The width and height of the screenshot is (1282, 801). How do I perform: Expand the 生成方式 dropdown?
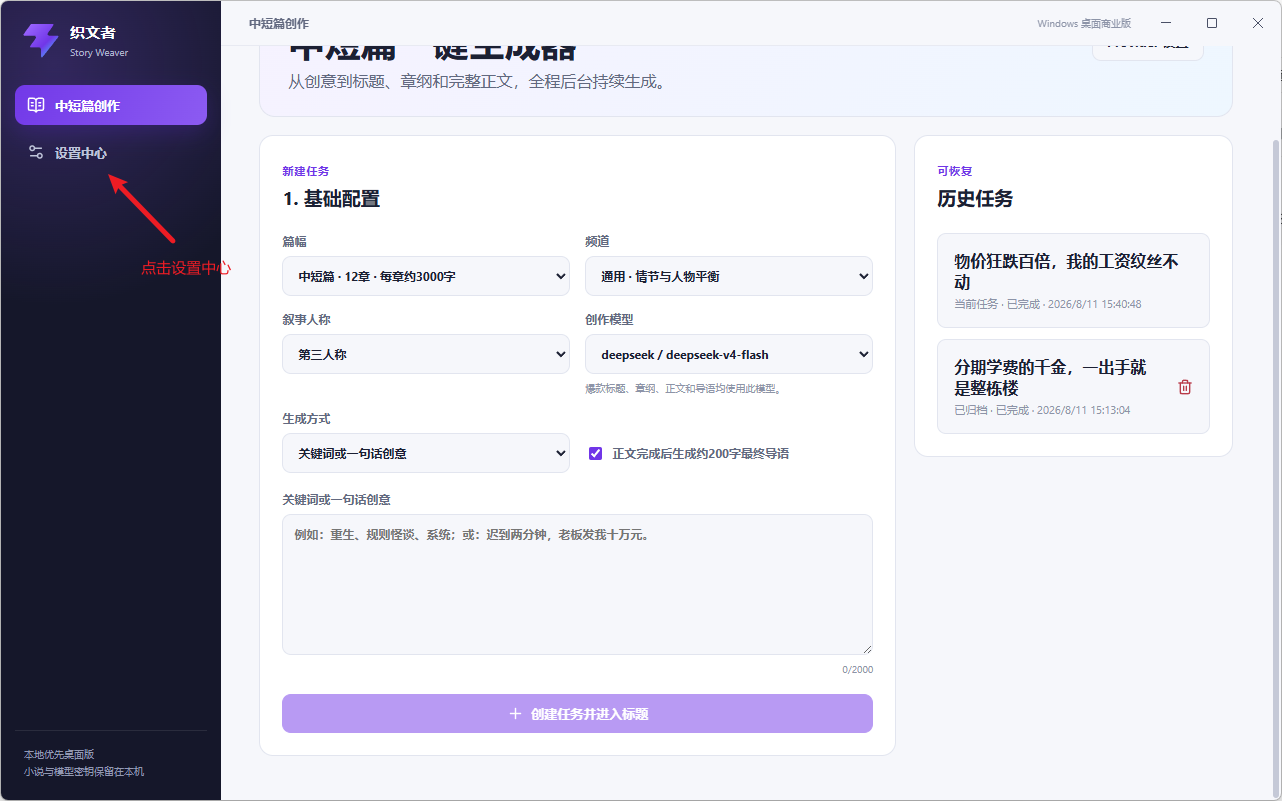(x=426, y=453)
